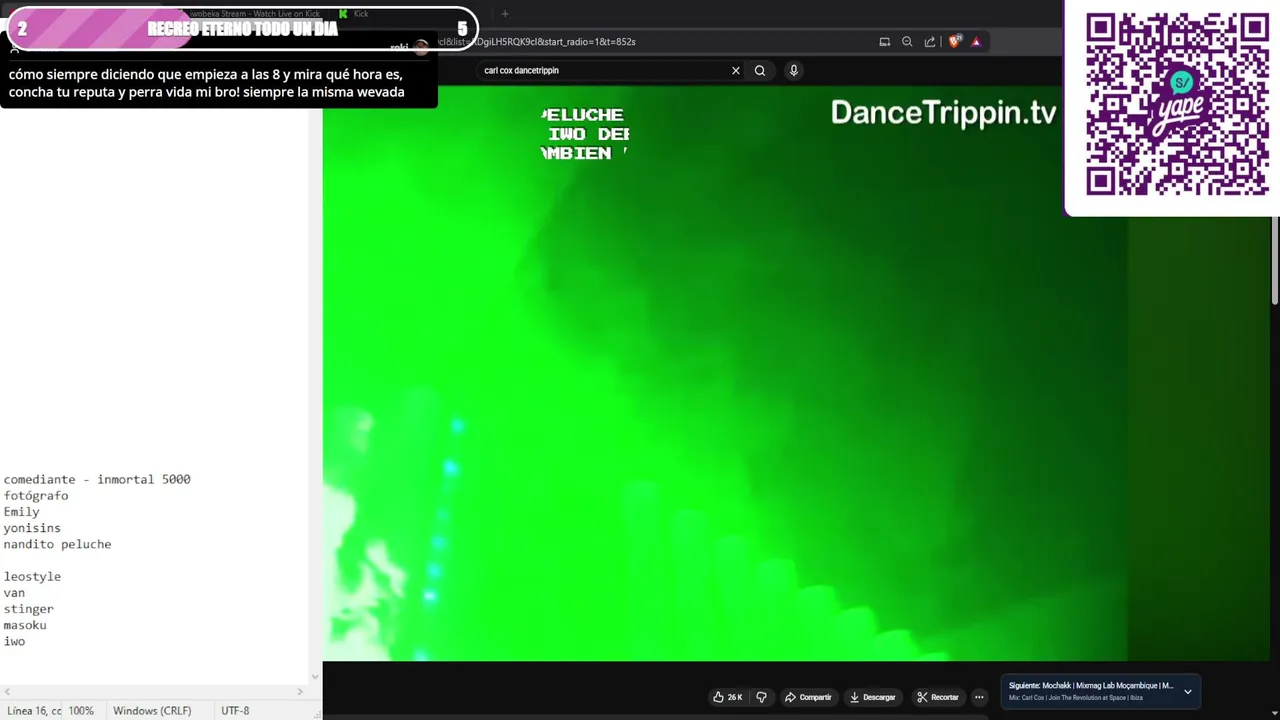The width and height of the screenshot is (1280, 720).
Task: Click the 'leostyle' line in Notepad
Action: [x=32, y=577]
